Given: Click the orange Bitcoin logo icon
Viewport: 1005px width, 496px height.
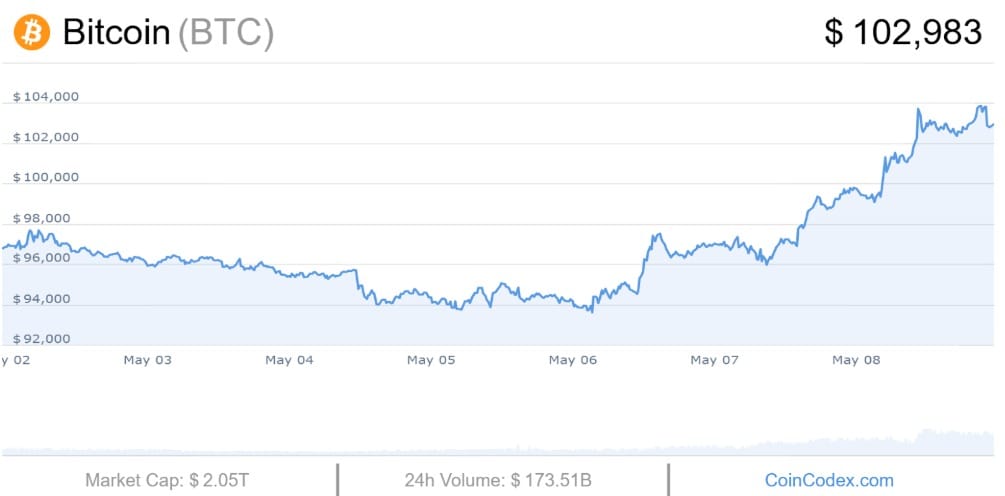Looking at the screenshot, I should 32,32.
